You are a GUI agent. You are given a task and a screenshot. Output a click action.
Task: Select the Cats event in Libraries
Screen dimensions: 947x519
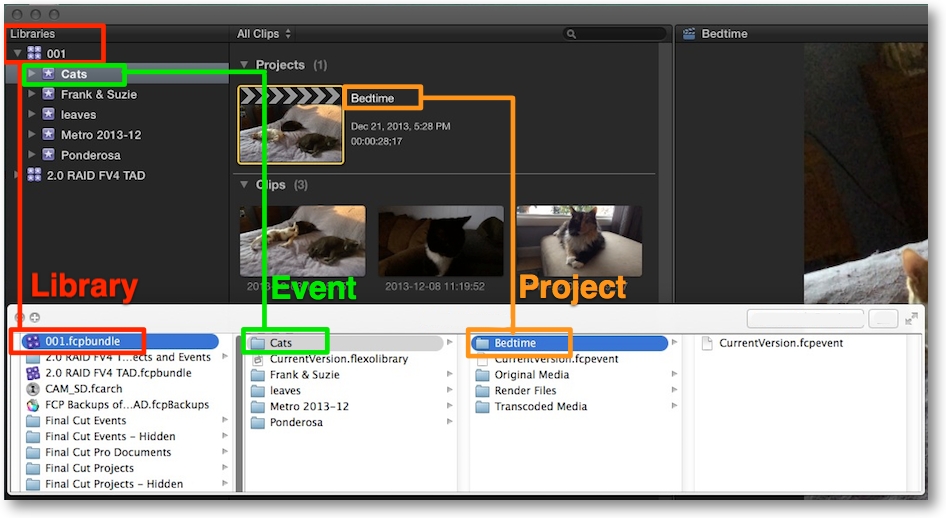[x=117, y=74]
